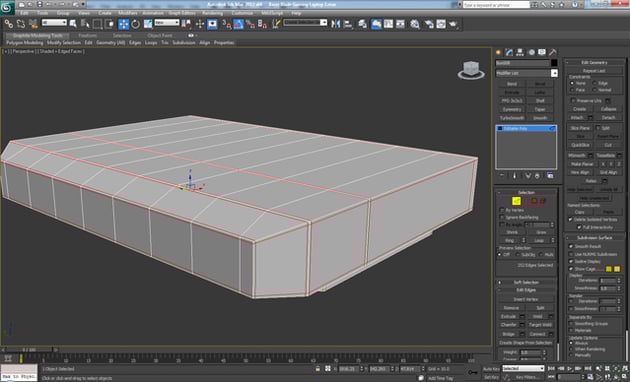
Task: Open the named selection sets dropdown
Action: point(305,23)
